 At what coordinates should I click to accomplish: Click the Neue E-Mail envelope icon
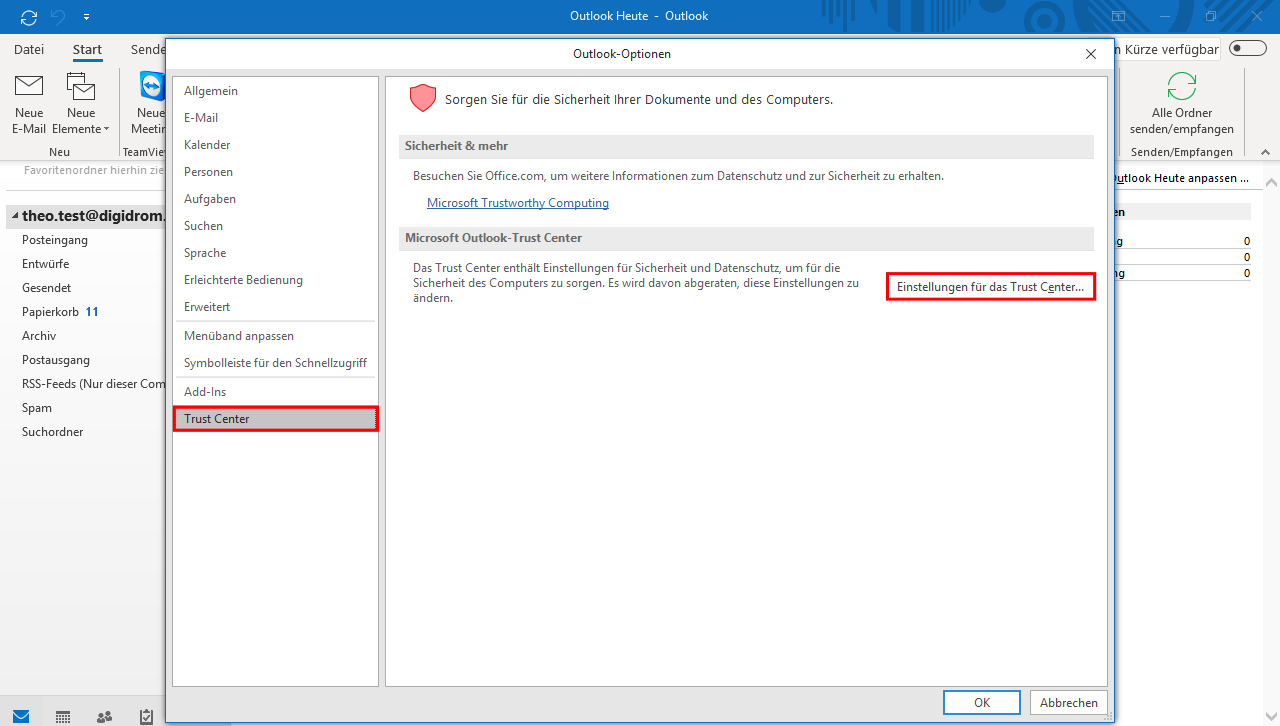(29, 88)
